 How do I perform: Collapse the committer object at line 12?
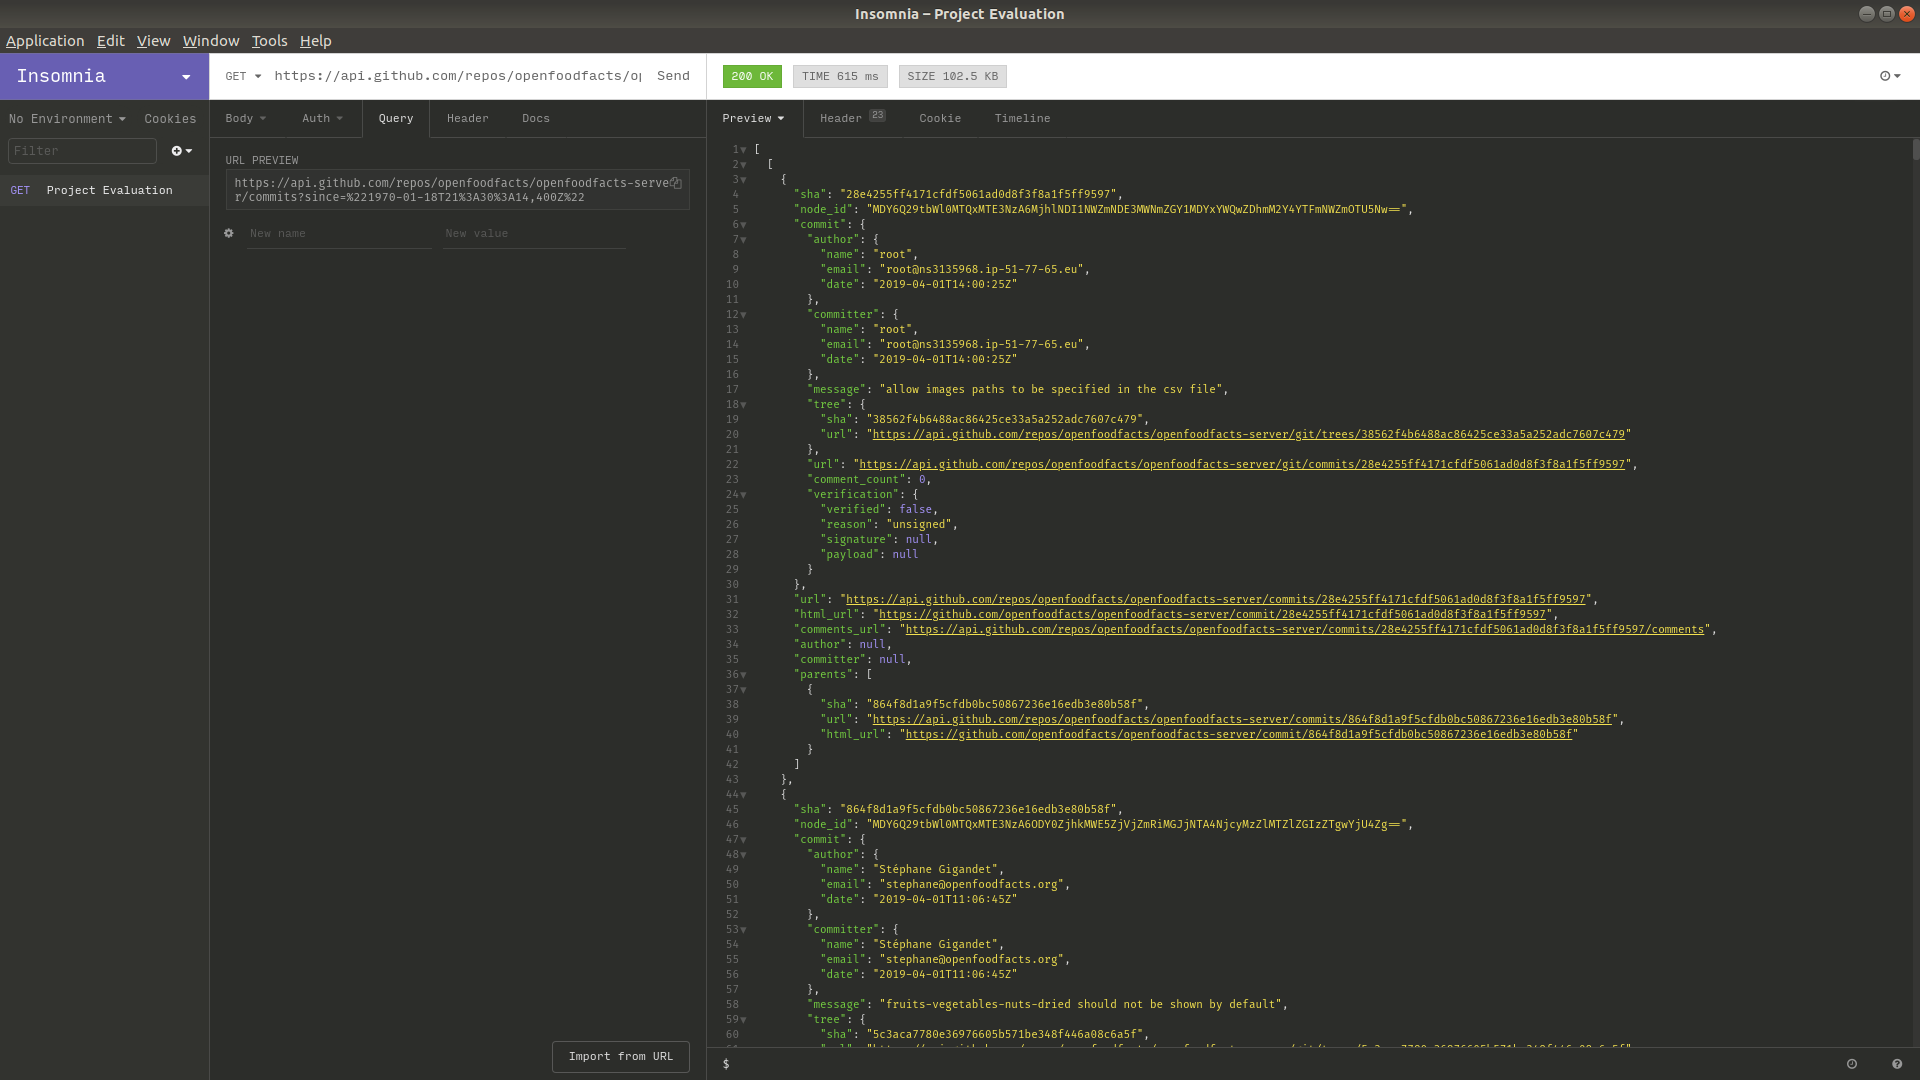(x=743, y=315)
